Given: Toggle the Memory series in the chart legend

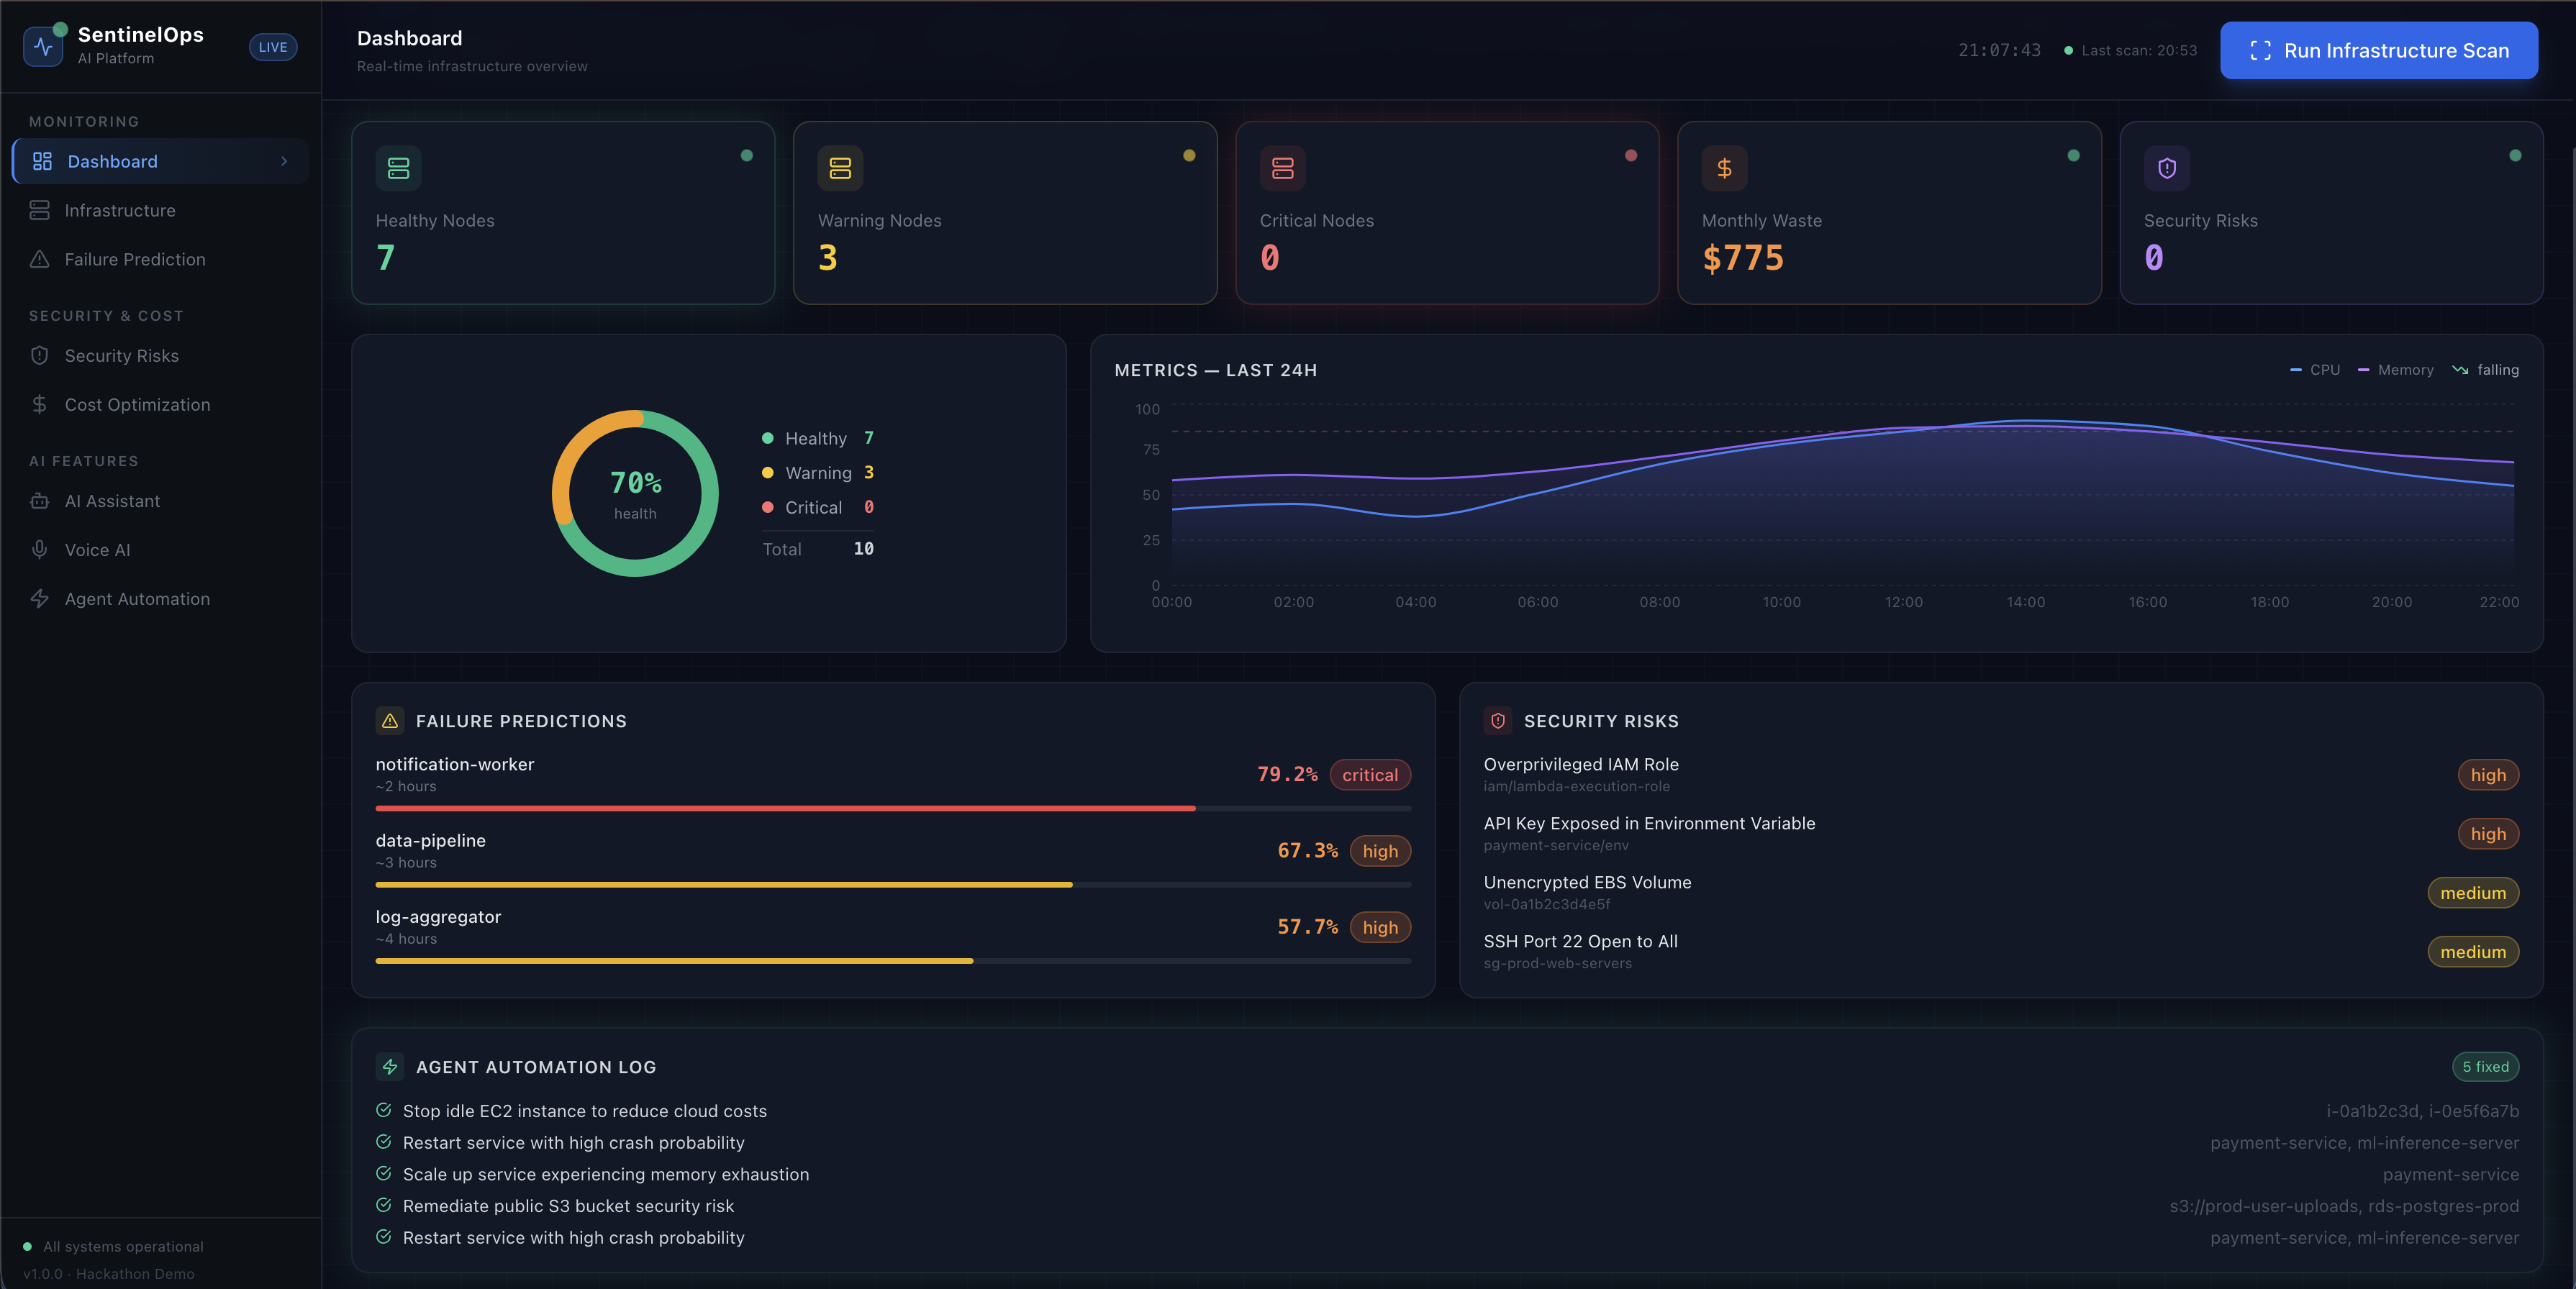Looking at the screenshot, I should pyautogui.click(x=2396, y=370).
